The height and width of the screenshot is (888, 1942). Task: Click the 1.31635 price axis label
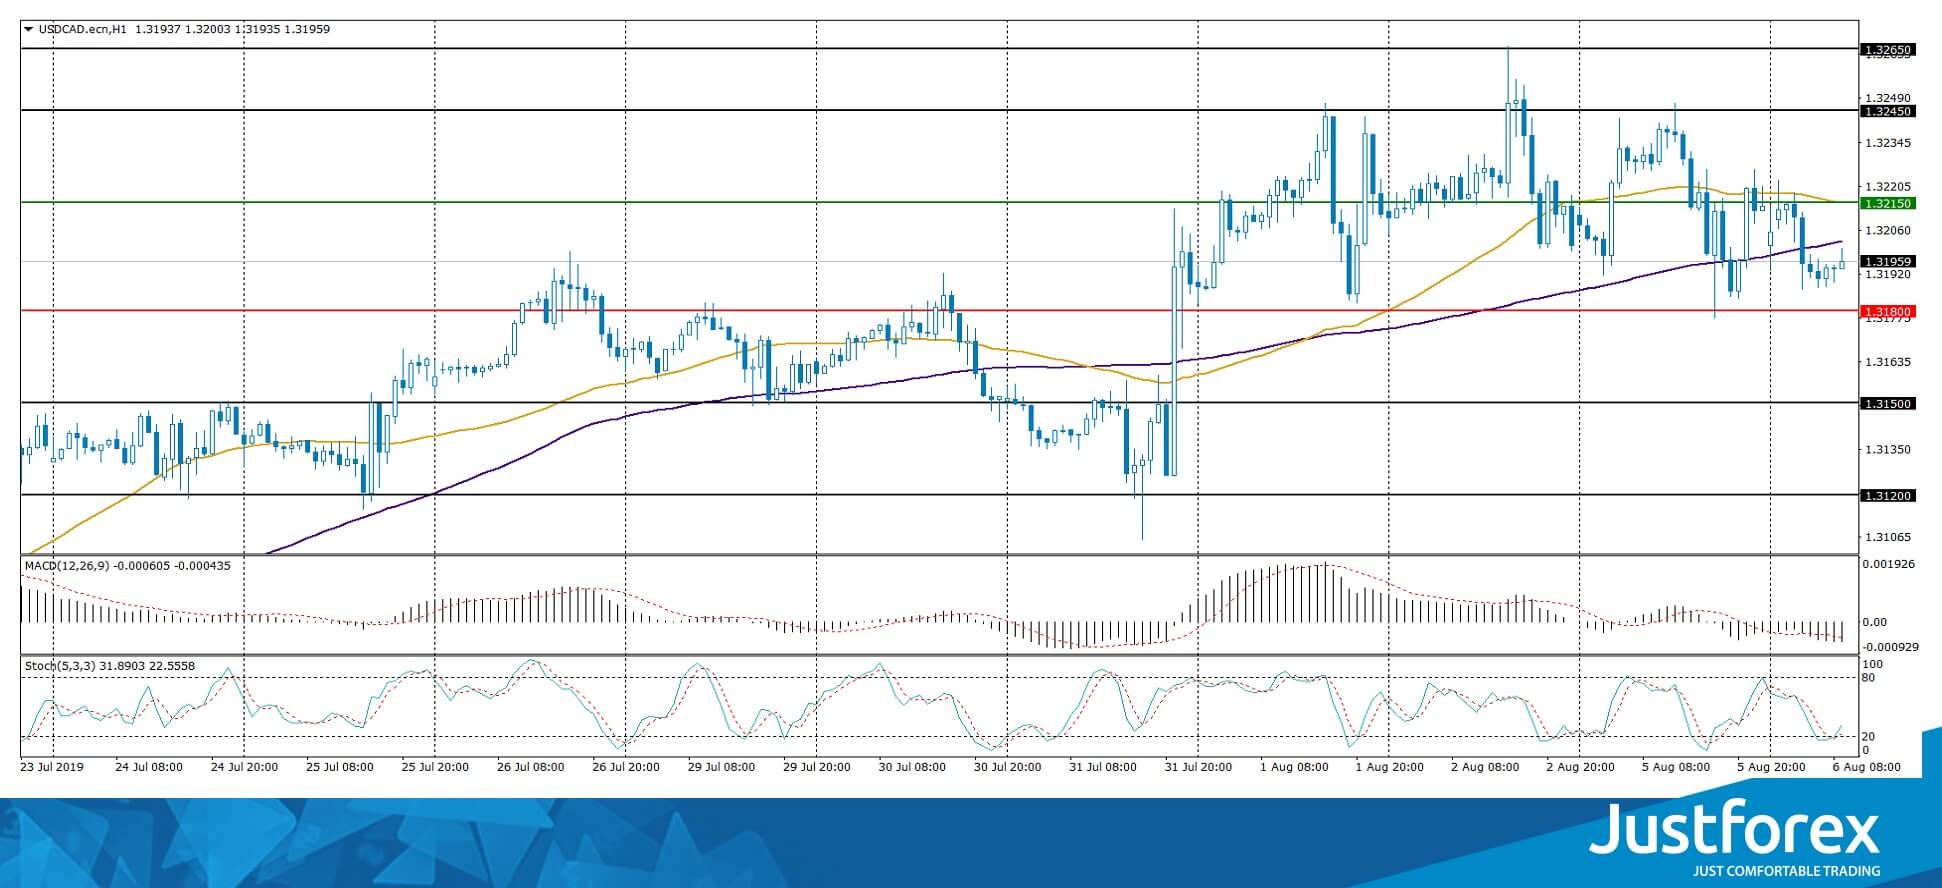coord(1889,362)
